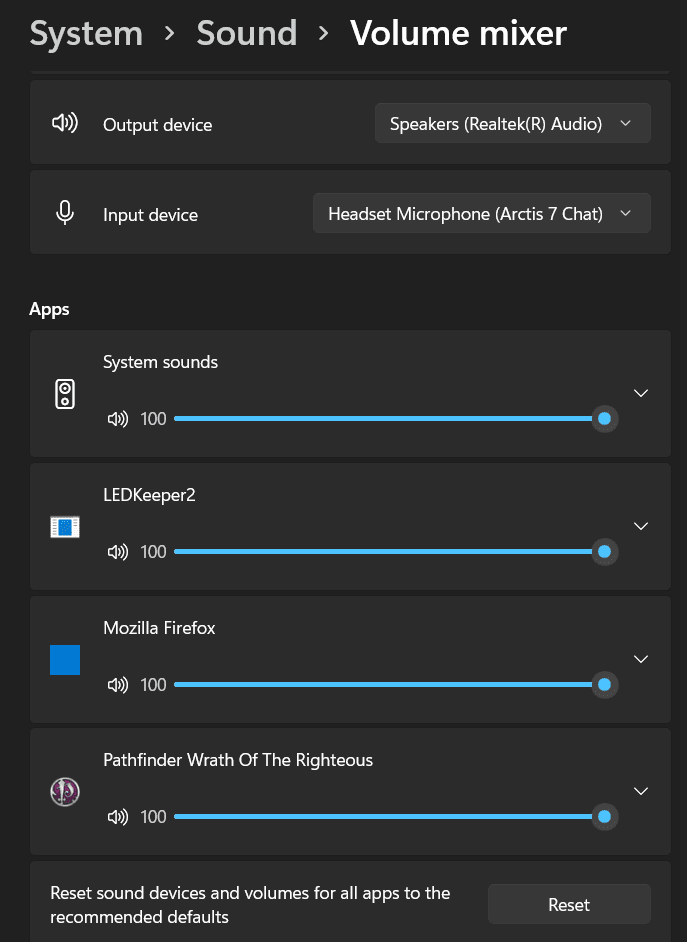Click the LEDKeeper2 app icon
Viewport: 687px width, 942px height.
pyautogui.click(x=65, y=527)
